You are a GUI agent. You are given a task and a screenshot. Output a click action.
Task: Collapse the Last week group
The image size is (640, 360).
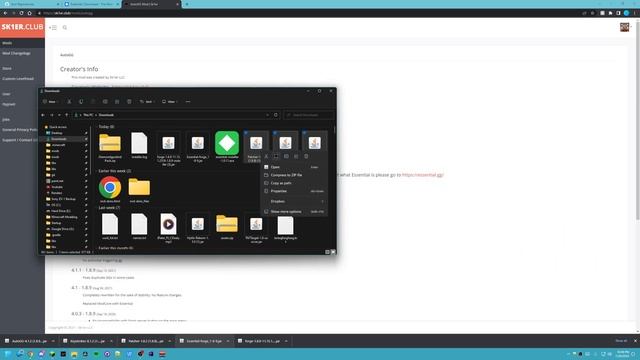[109, 207]
